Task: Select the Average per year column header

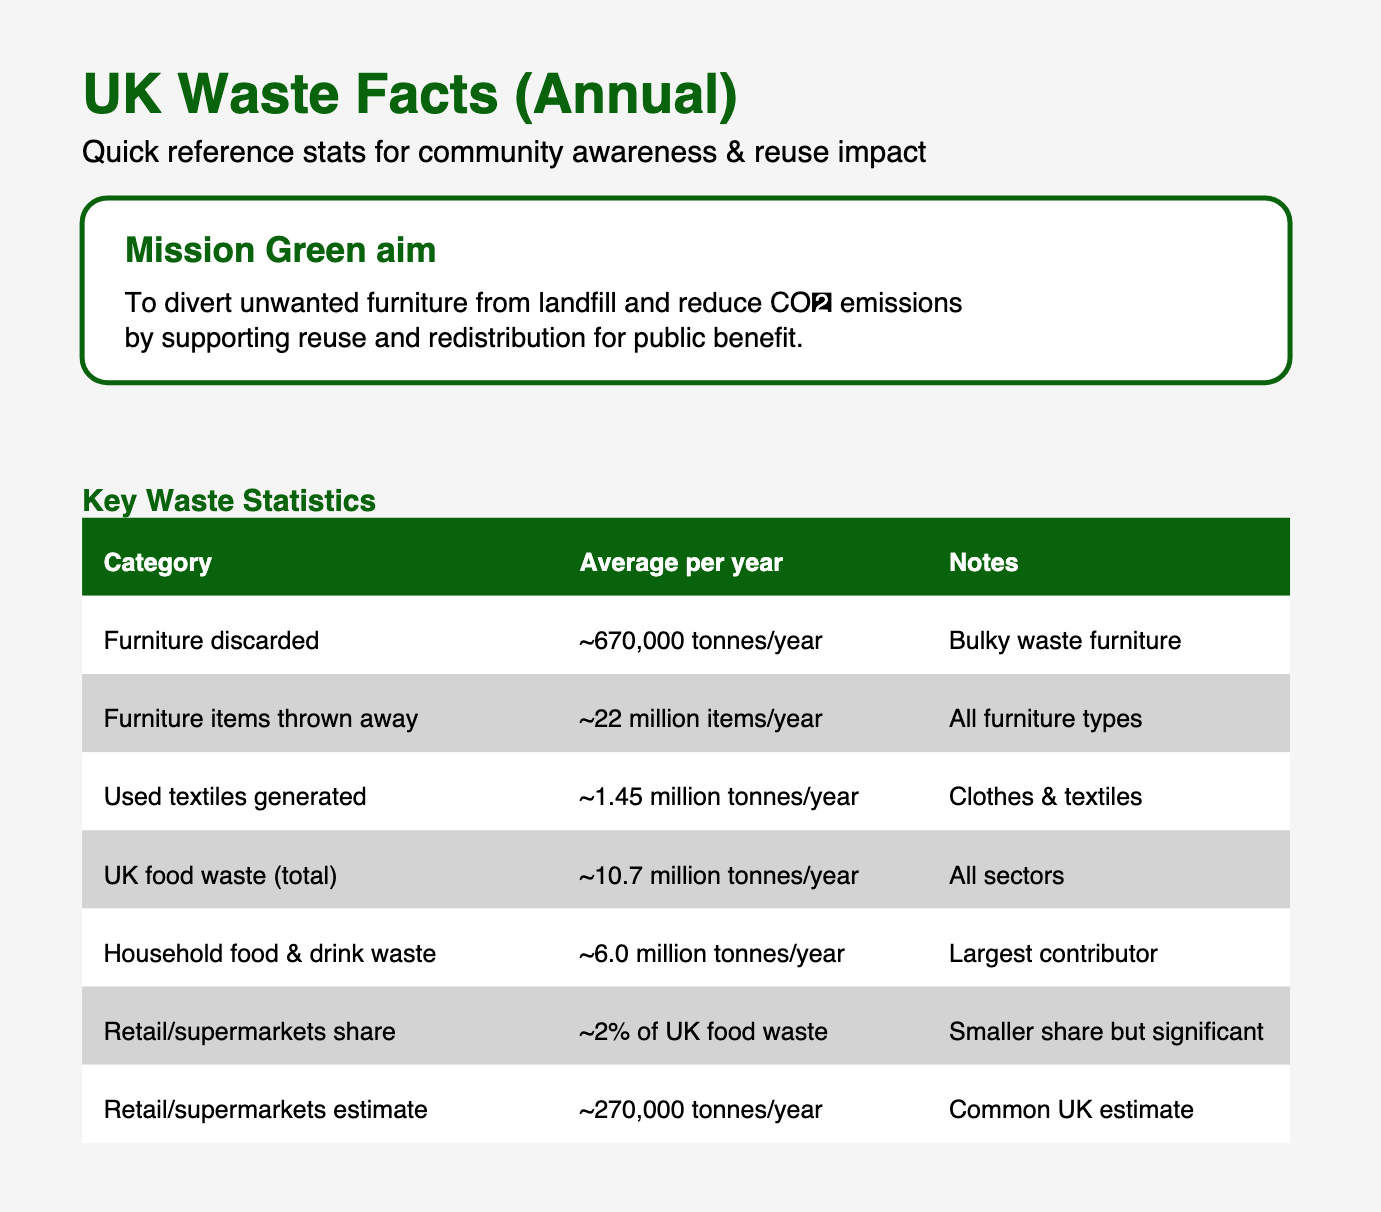Action: 680,562
